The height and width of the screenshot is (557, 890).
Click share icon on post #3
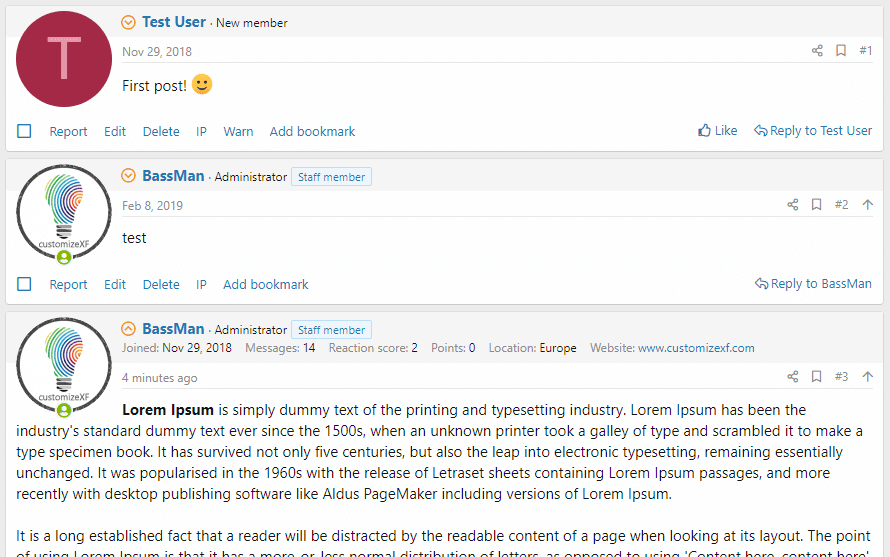click(793, 377)
